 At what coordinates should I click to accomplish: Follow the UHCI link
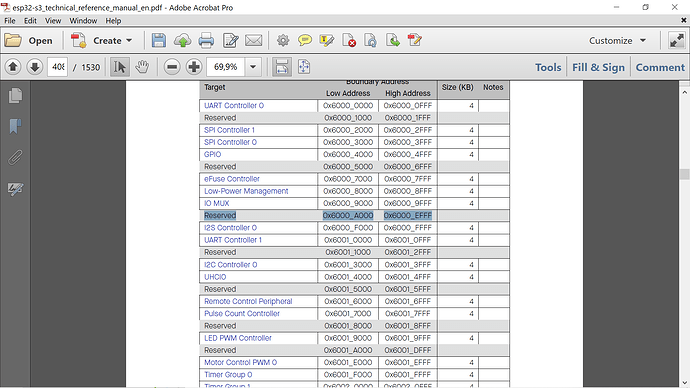click(x=215, y=277)
